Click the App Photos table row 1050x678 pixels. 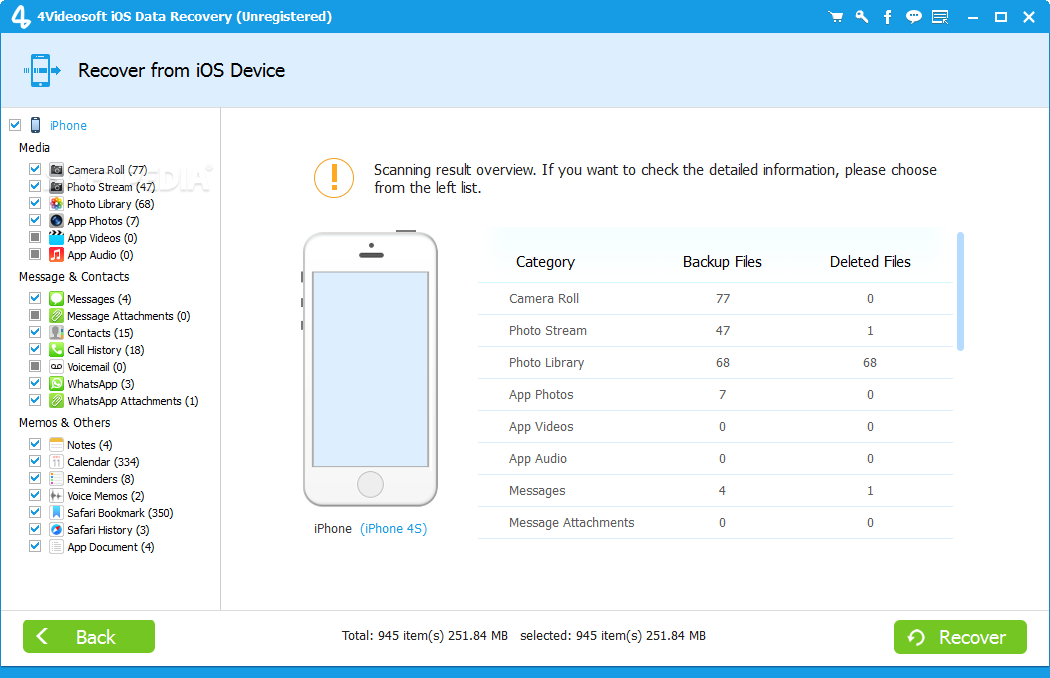coord(715,395)
